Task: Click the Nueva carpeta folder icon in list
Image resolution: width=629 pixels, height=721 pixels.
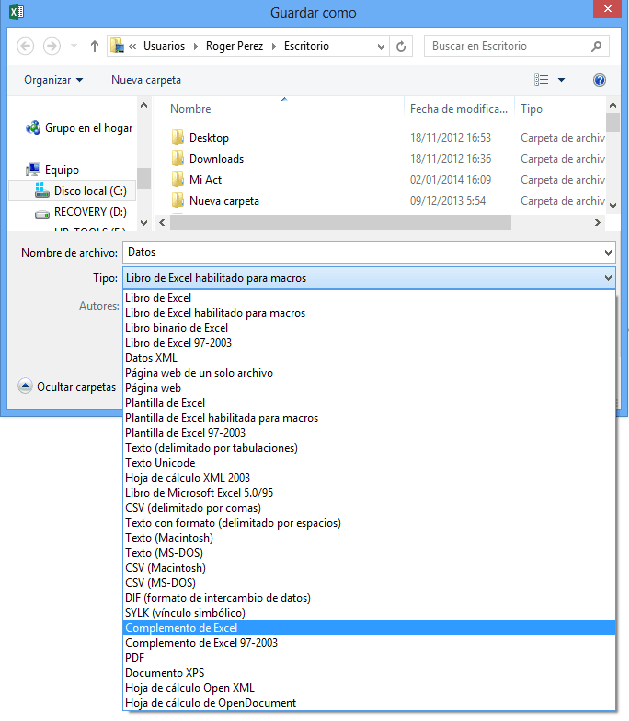Action: [178, 200]
